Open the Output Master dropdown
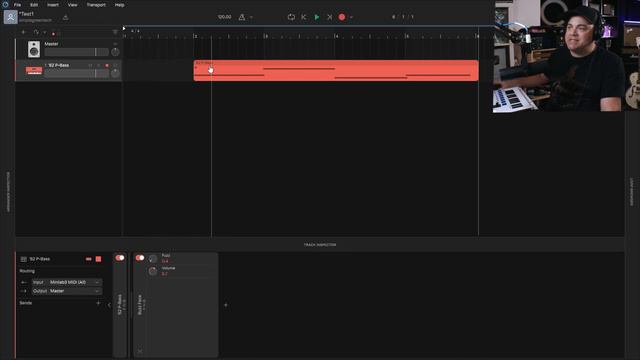The width and height of the screenshot is (640, 360). (x=67, y=291)
